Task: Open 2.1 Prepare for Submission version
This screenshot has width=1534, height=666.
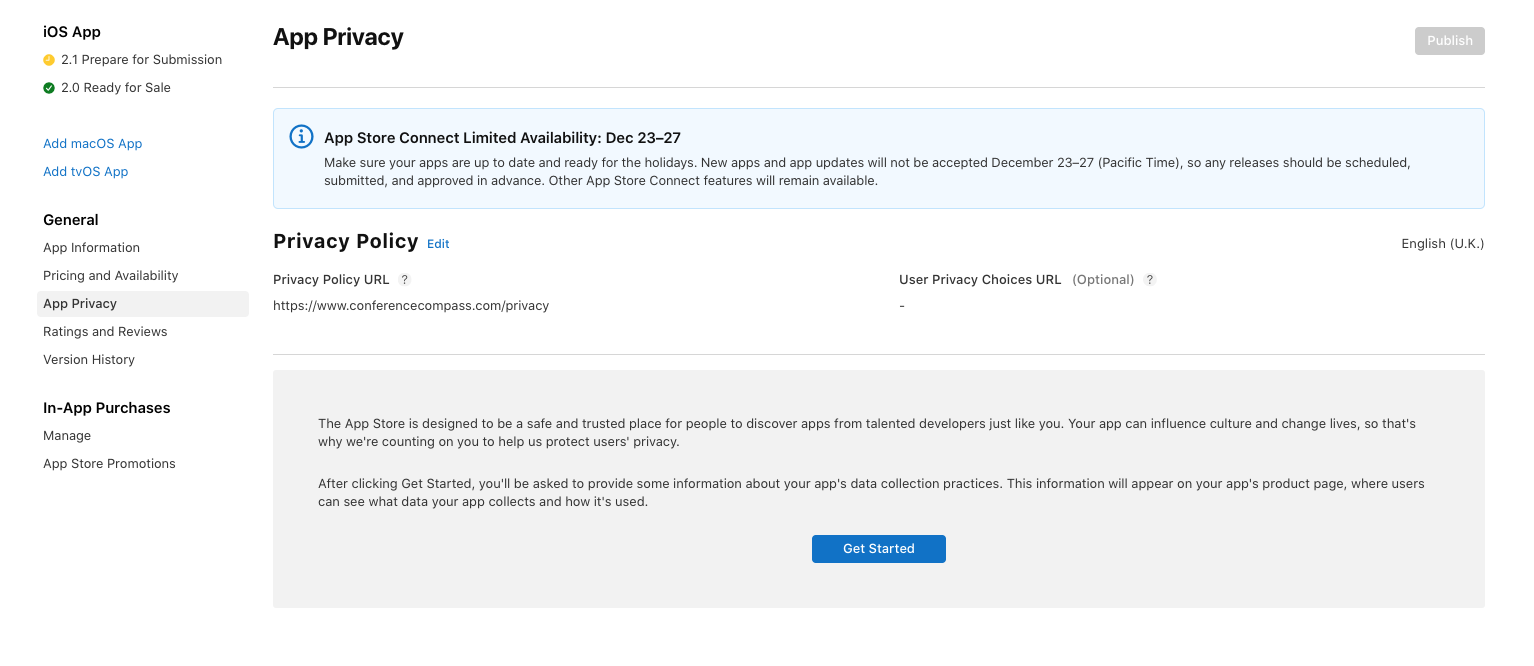Action: [142, 60]
